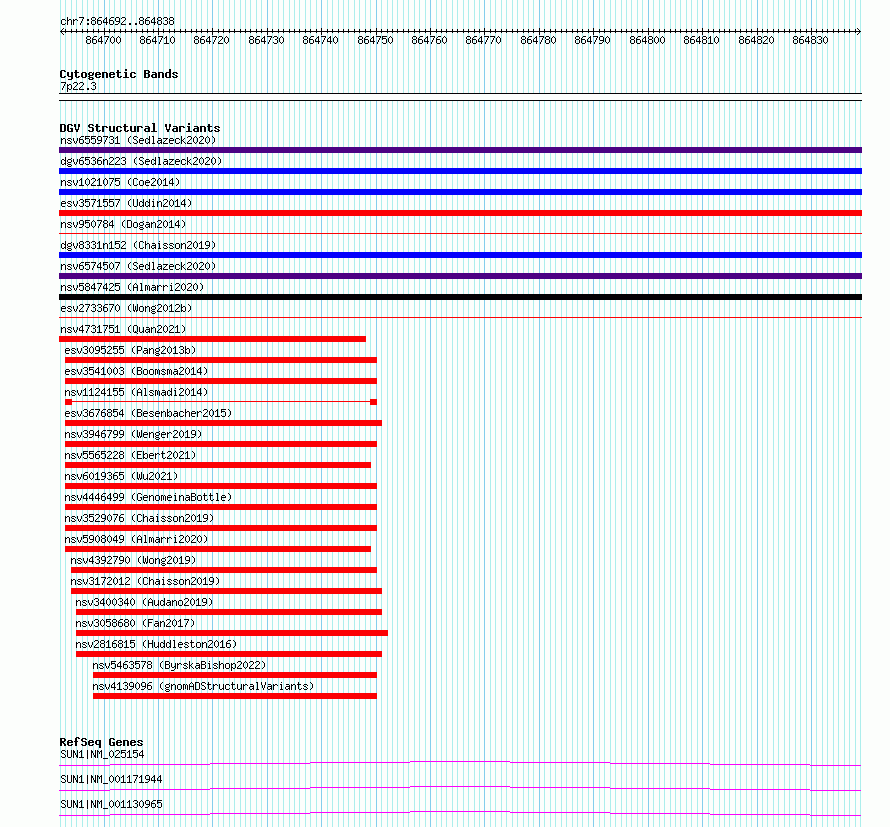The height and width of the screenshot is (827, 890).
Task: Click nsv6574507 (Sedlazeck2020) label
Action: point(138,266)
